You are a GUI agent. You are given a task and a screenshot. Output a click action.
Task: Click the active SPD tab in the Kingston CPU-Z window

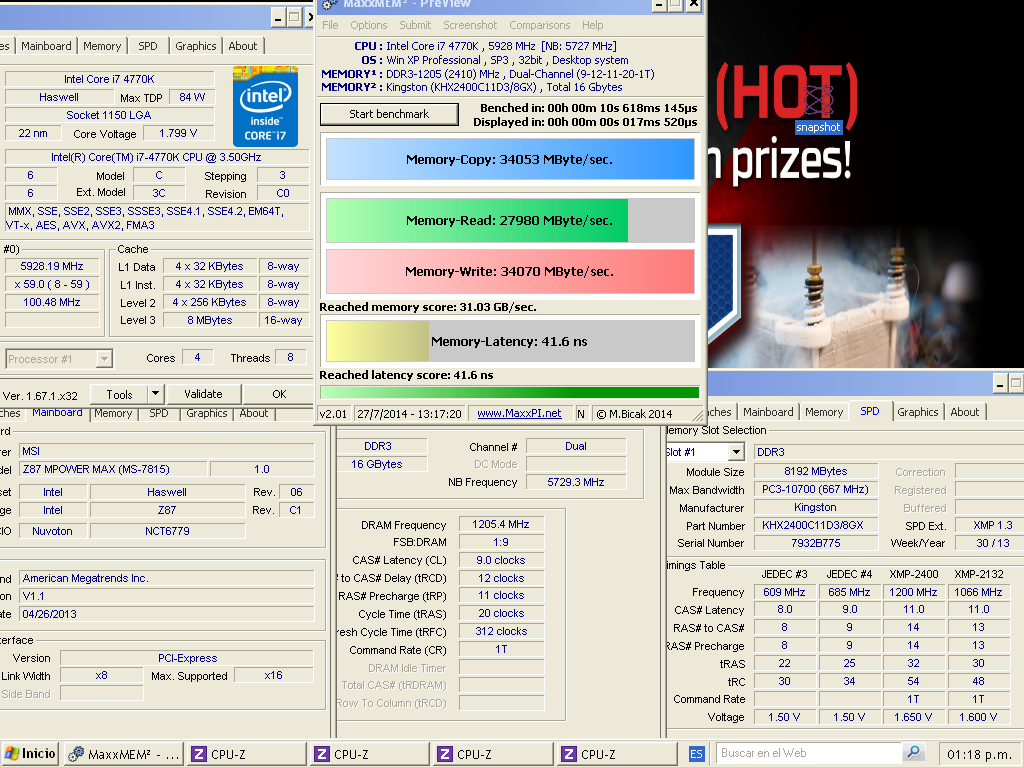pos(869,411)
